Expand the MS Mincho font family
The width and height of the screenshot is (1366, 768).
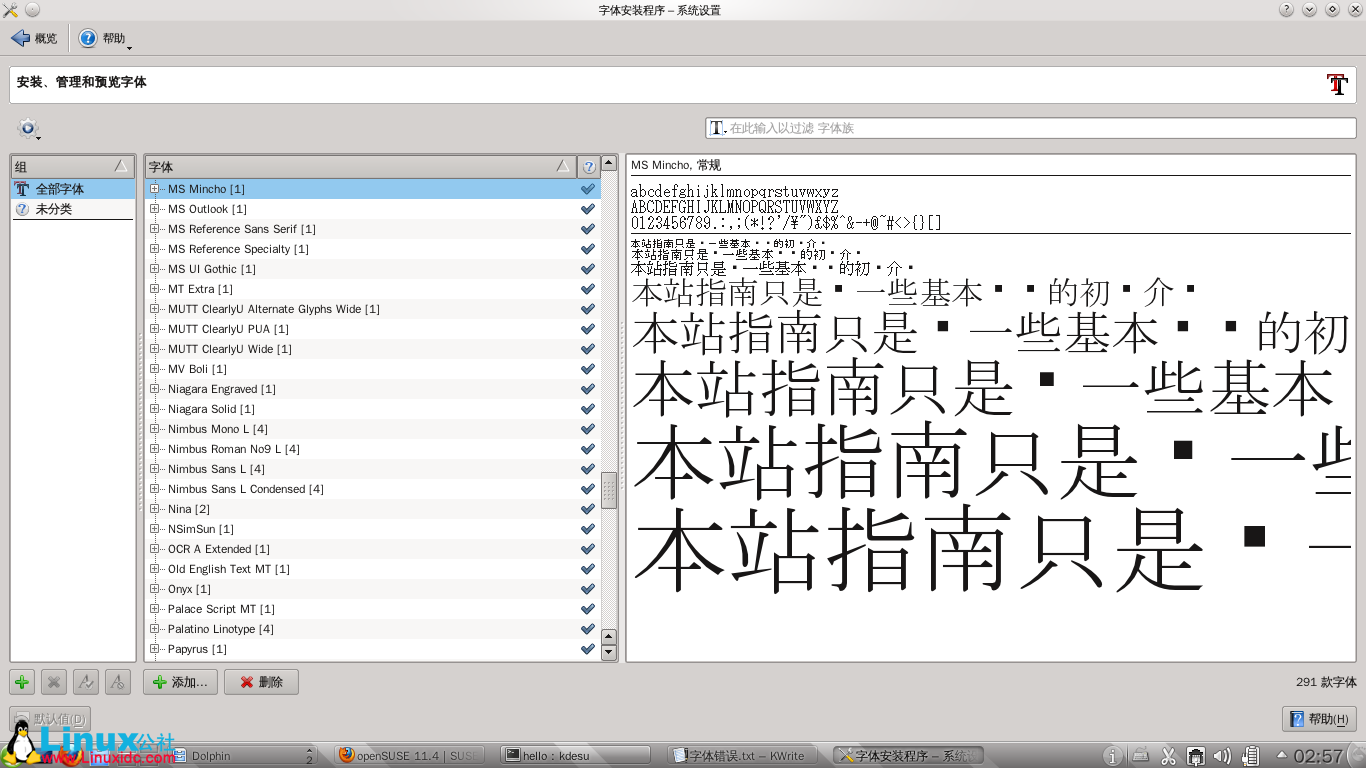point(155,189)
